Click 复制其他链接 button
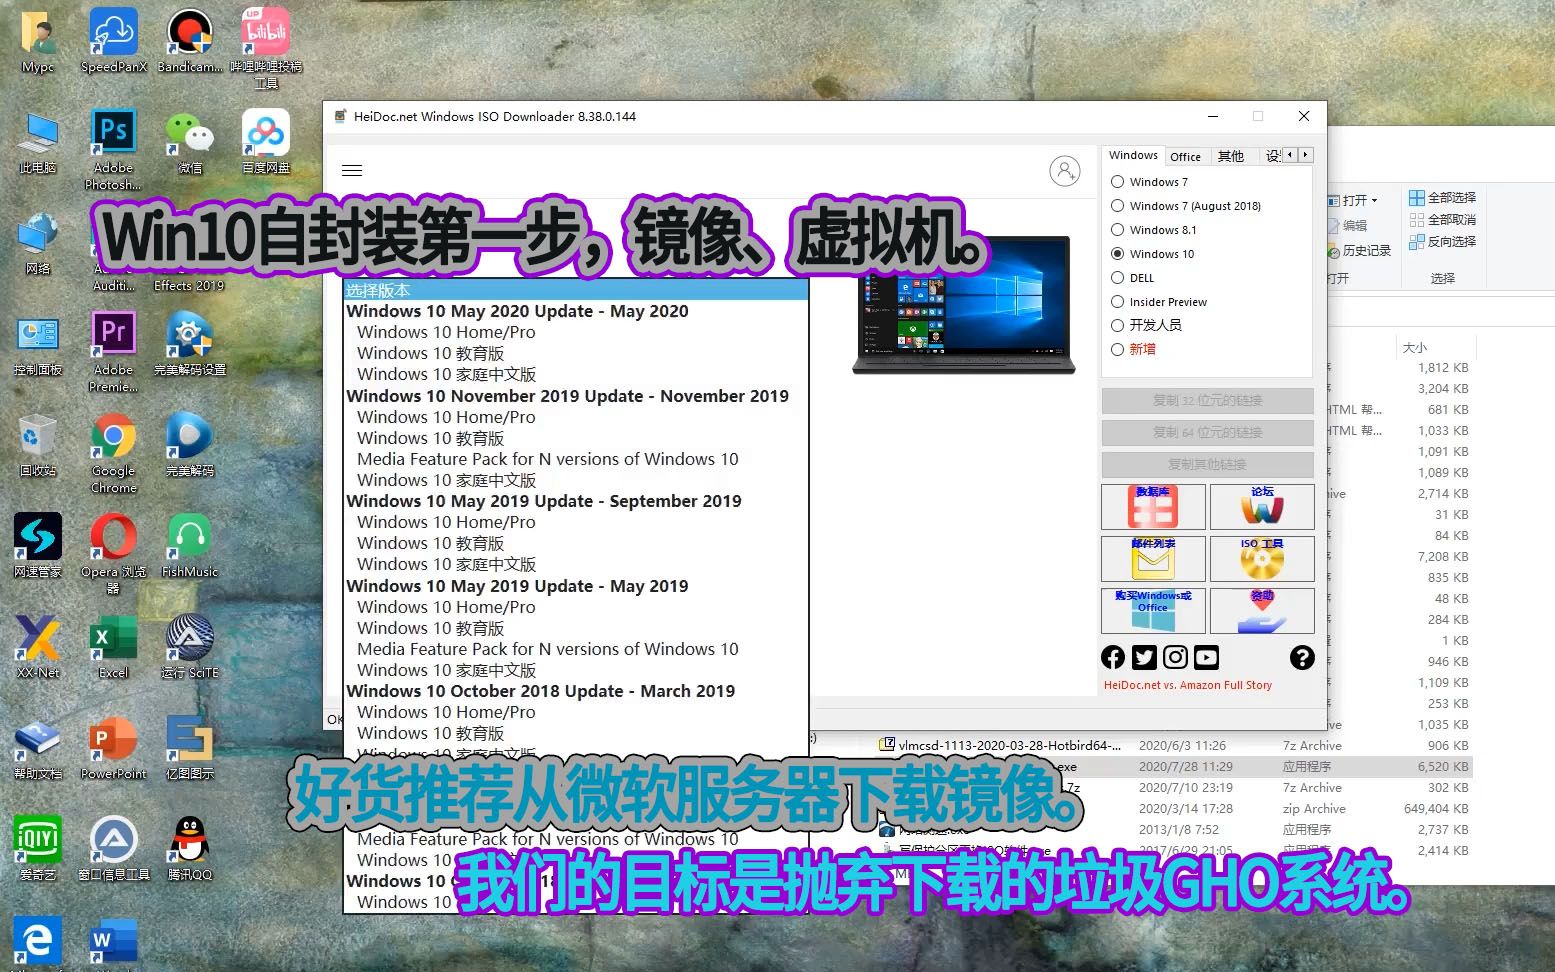The height and width of the screenshot is (972, 1555). click(1208, 465)
